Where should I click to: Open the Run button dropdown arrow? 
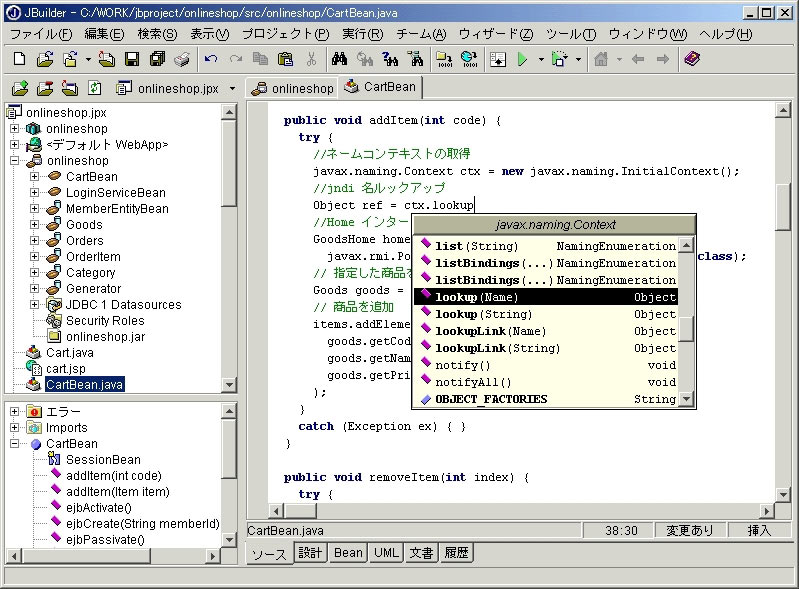(540, 59)
